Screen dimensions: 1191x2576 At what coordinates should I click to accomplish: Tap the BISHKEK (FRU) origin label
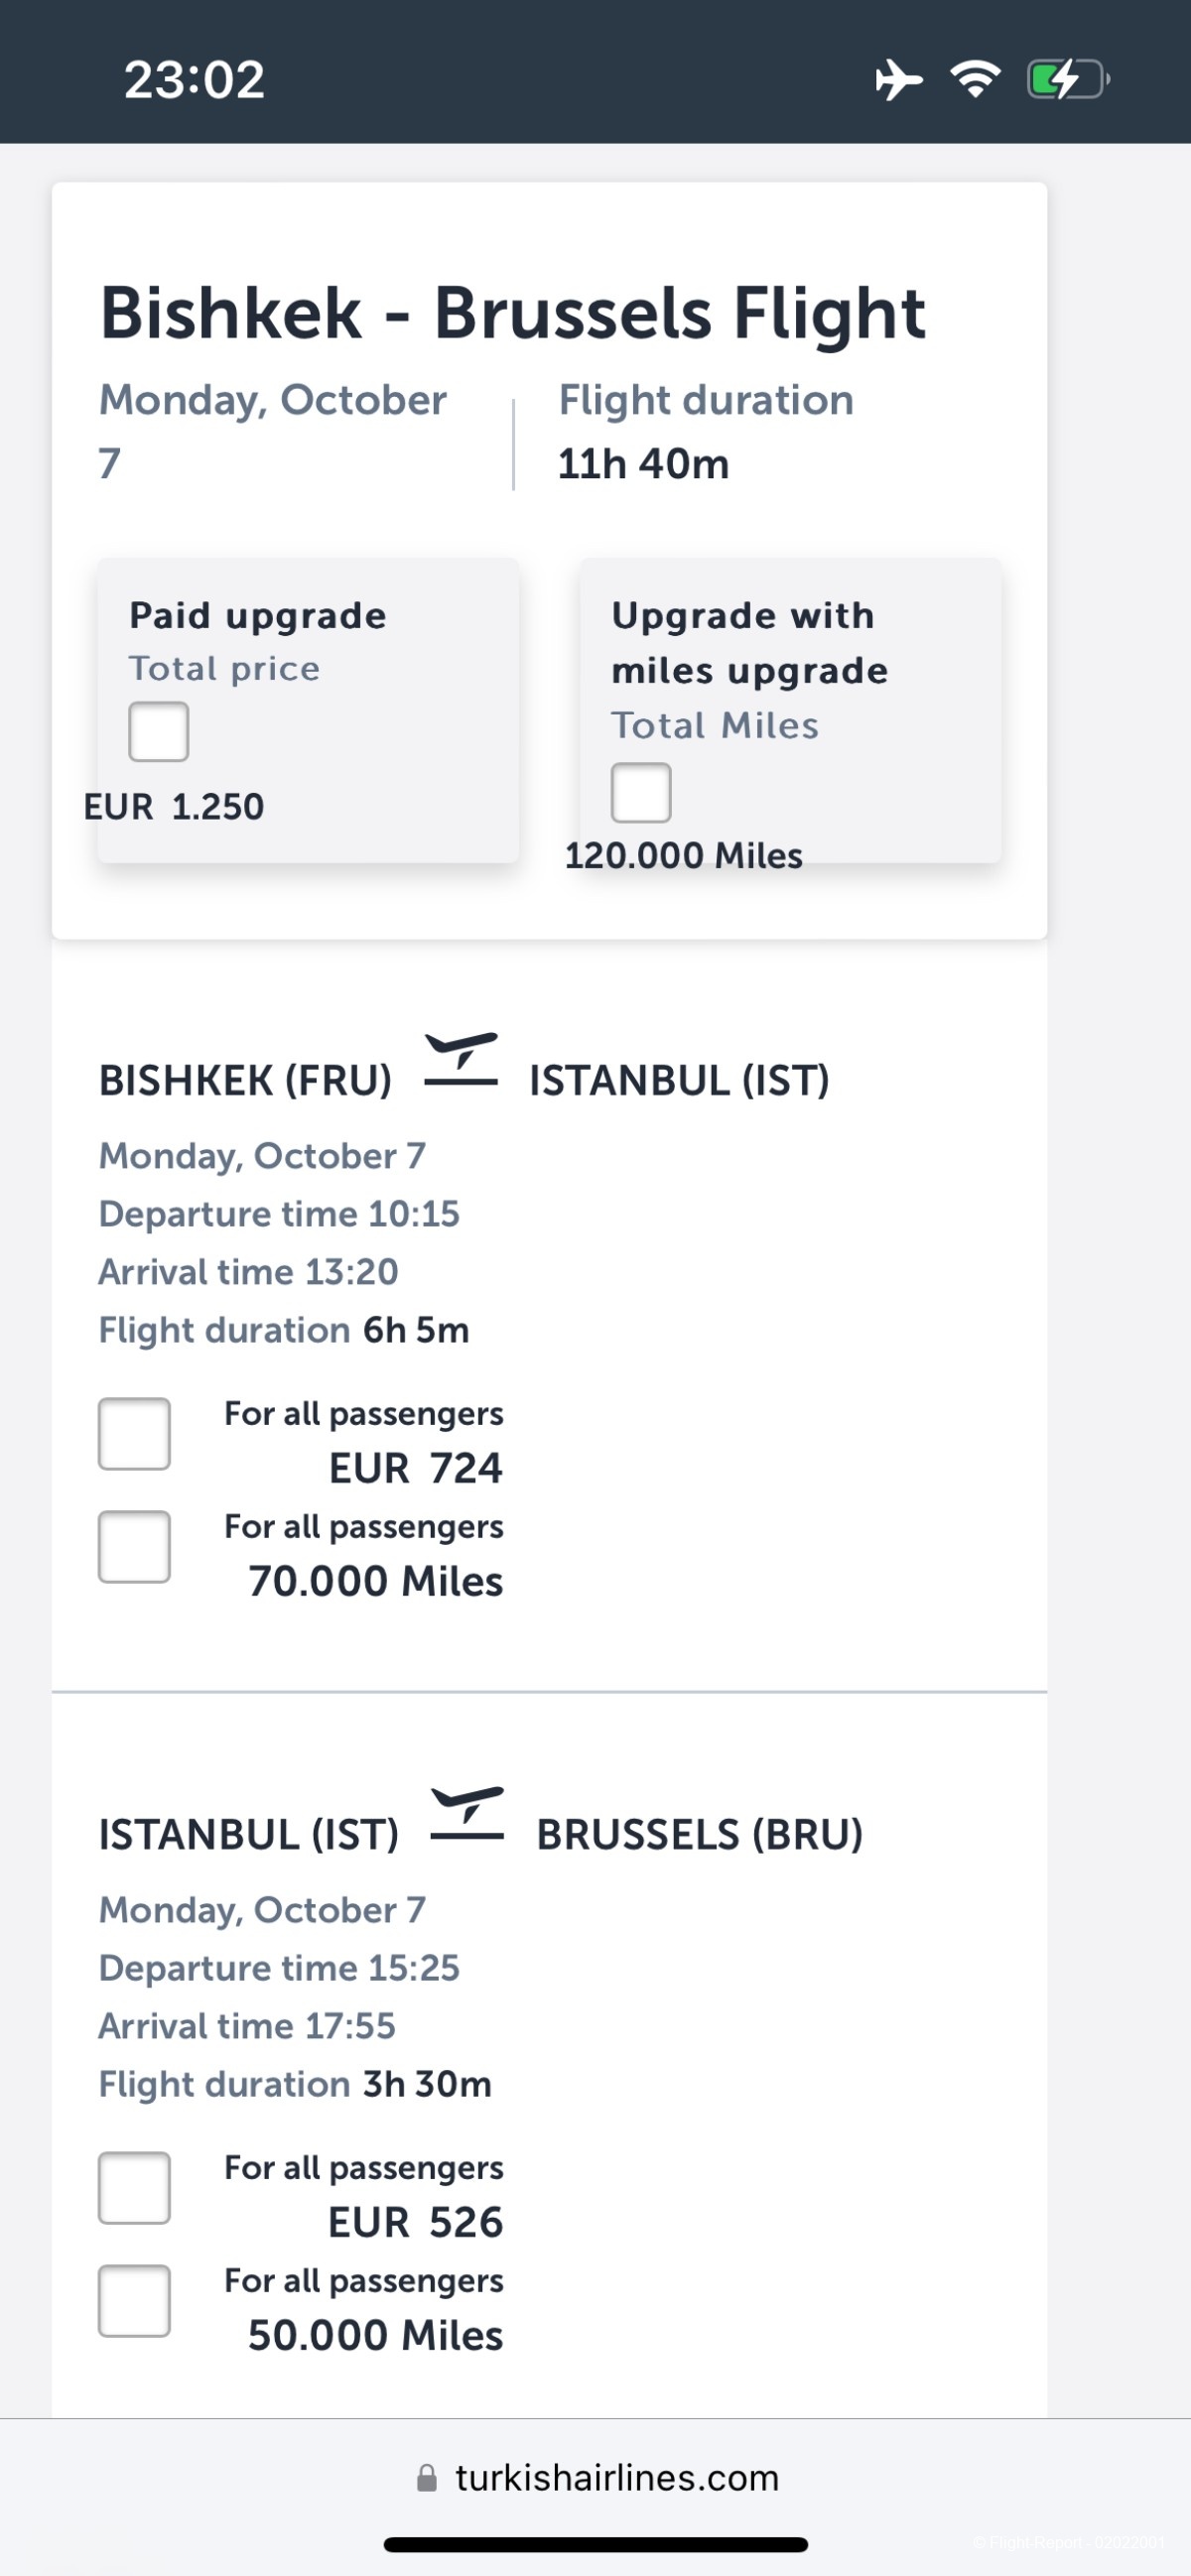(245, 1081)
